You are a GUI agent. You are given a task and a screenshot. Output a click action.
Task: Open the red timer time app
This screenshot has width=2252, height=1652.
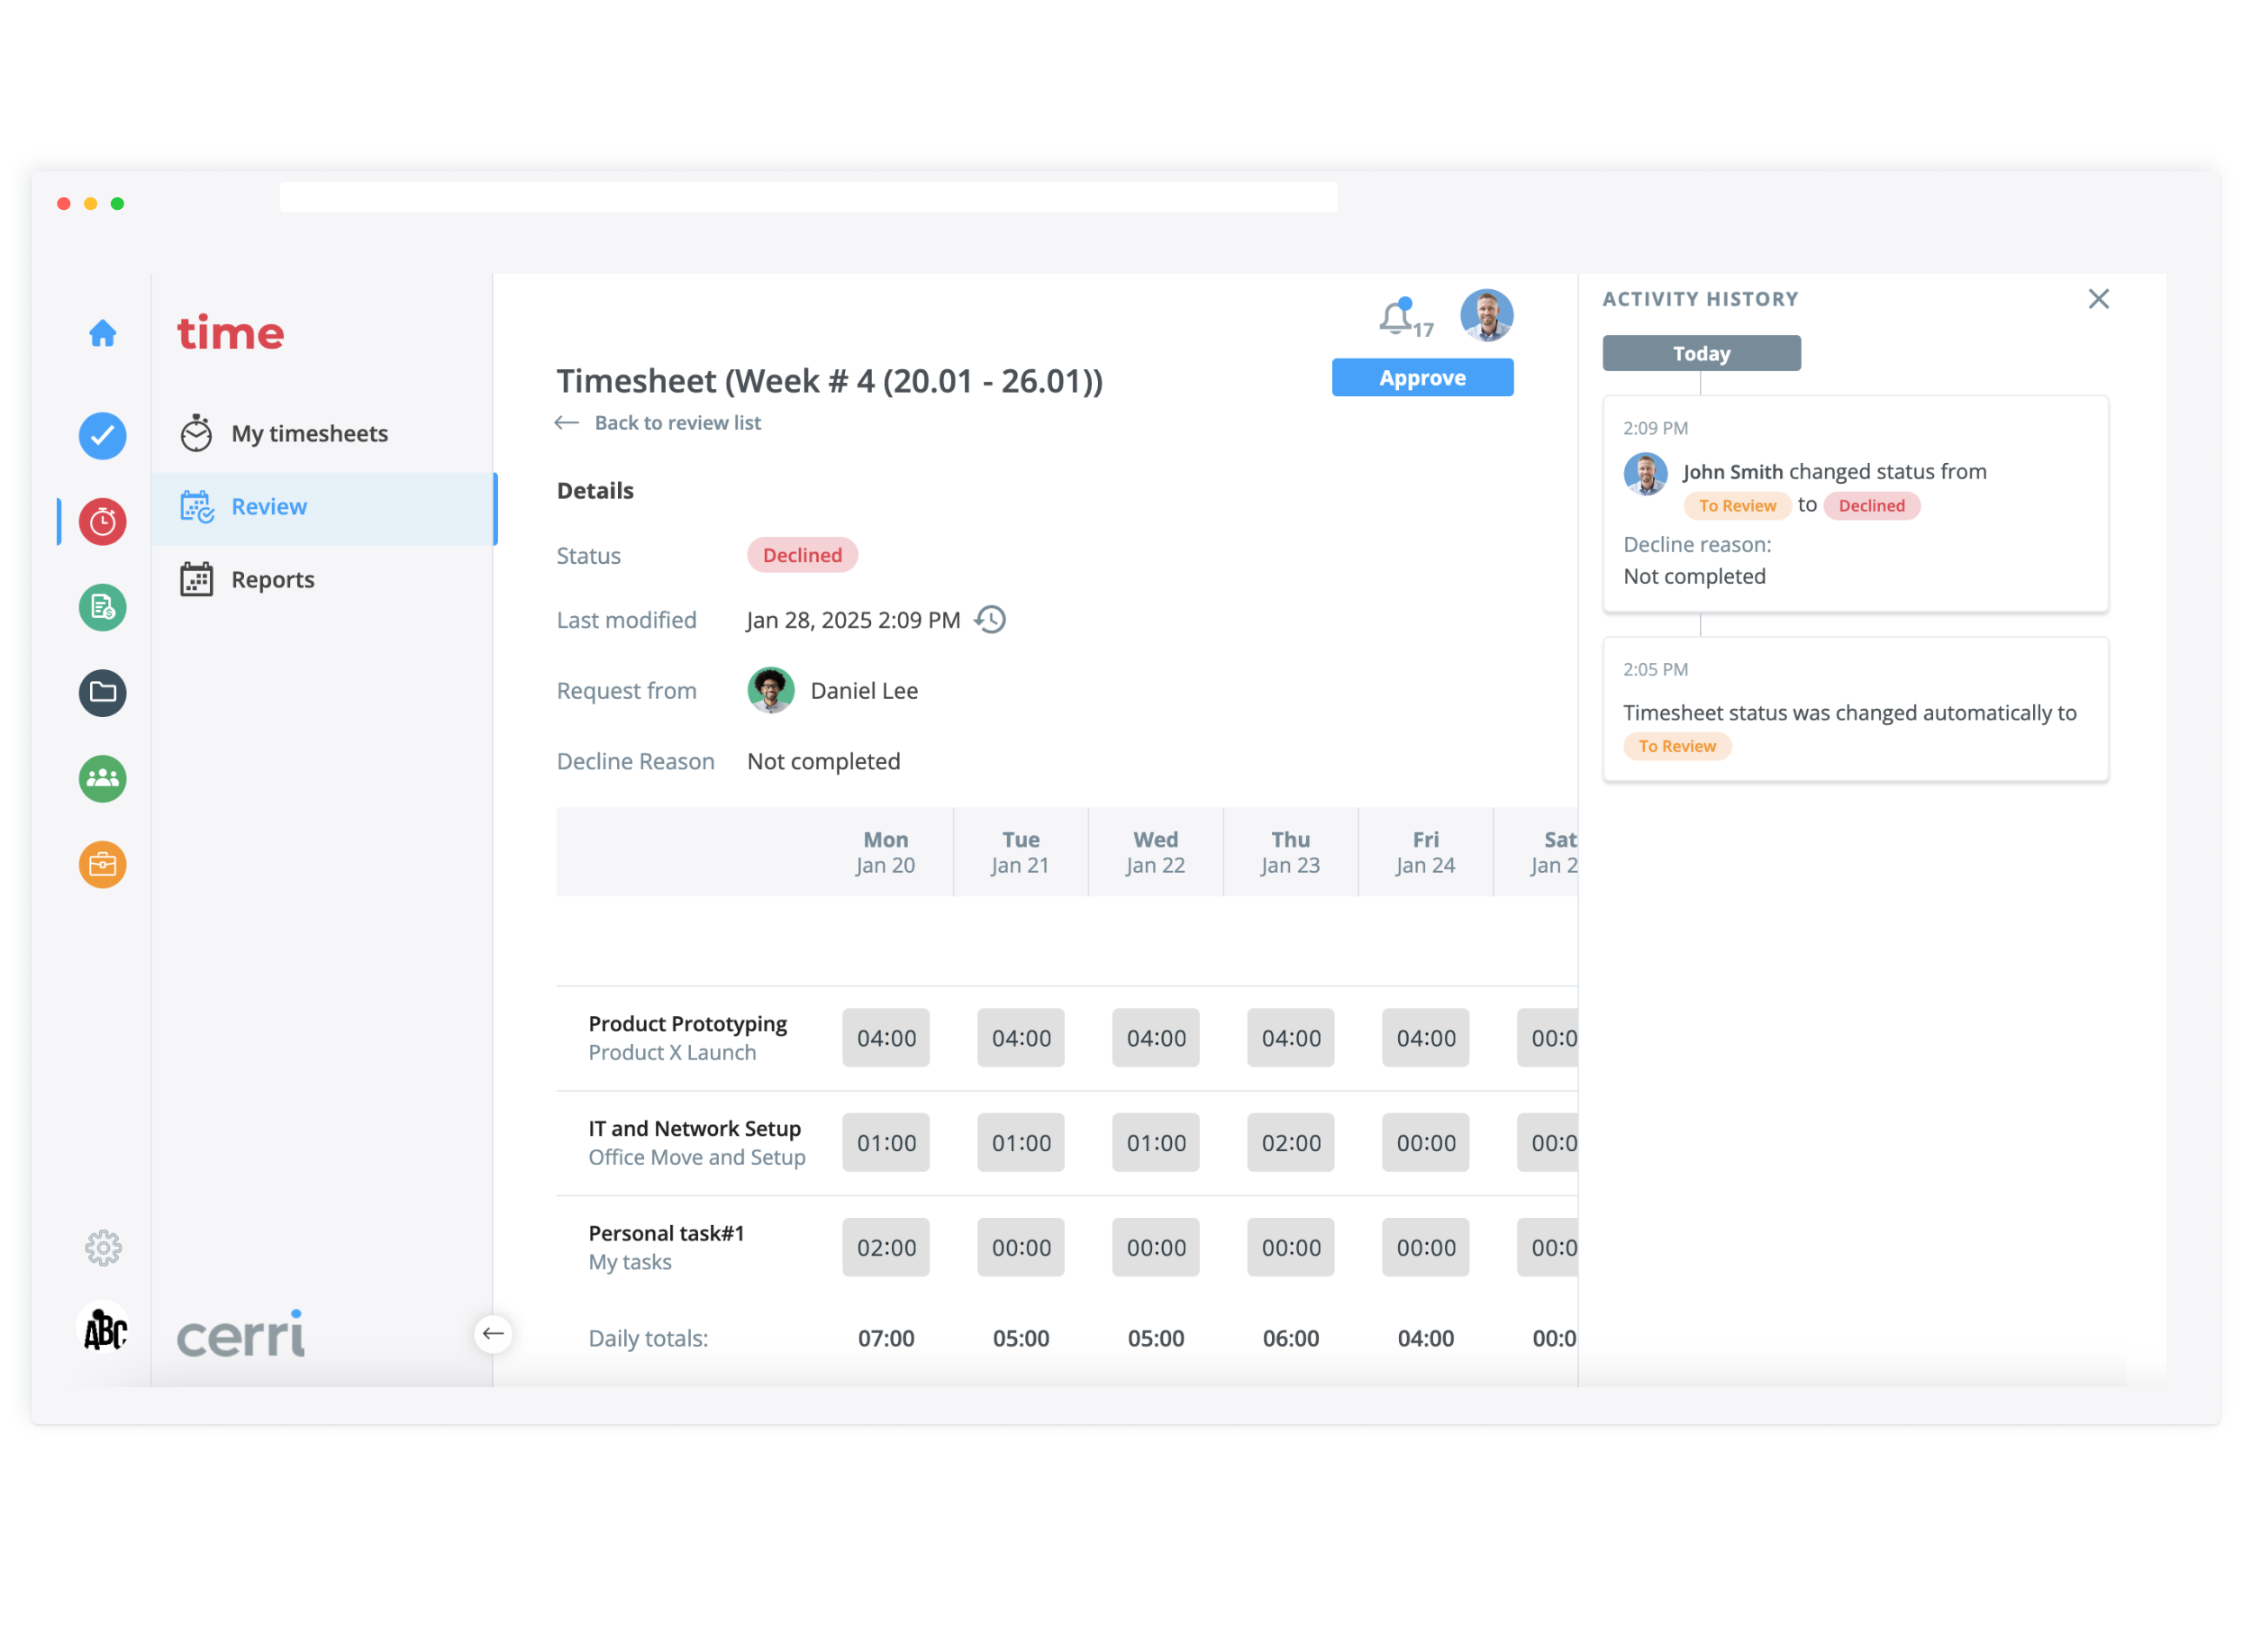click(103, 522)
